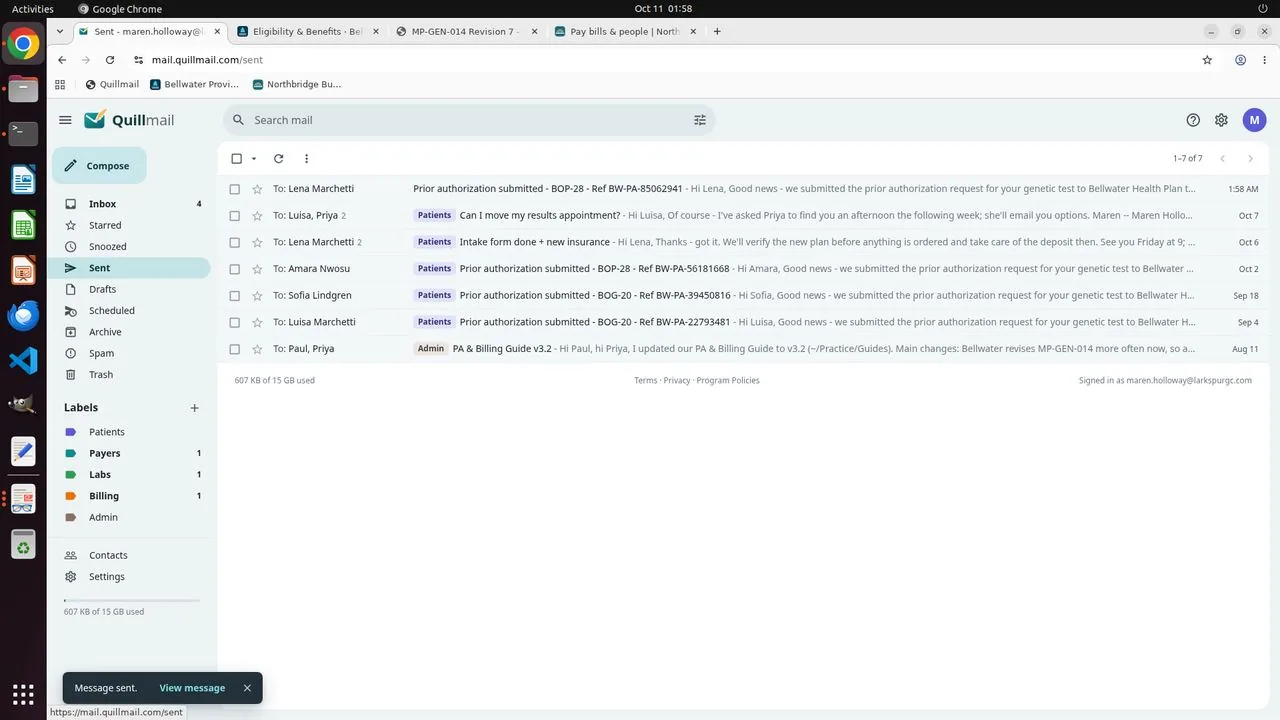
Task: Switch to Pay bills & people tab
Action: tap(625, 31)
